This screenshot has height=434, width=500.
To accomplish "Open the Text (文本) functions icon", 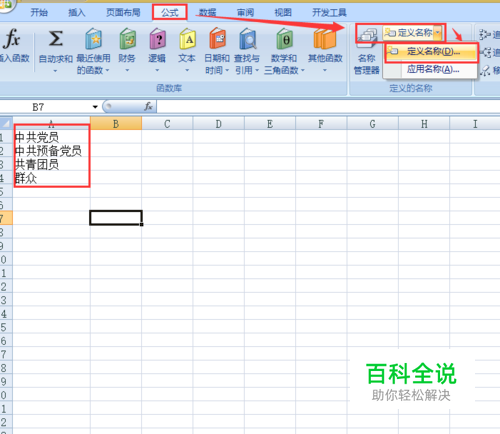I will coord(187,39).
